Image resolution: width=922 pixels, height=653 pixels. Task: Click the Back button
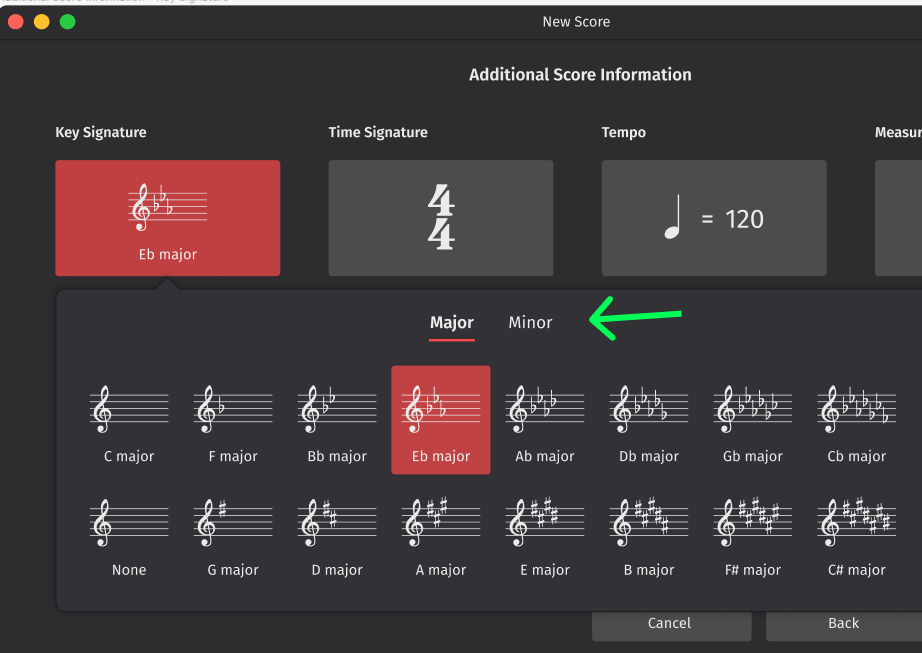843,623
